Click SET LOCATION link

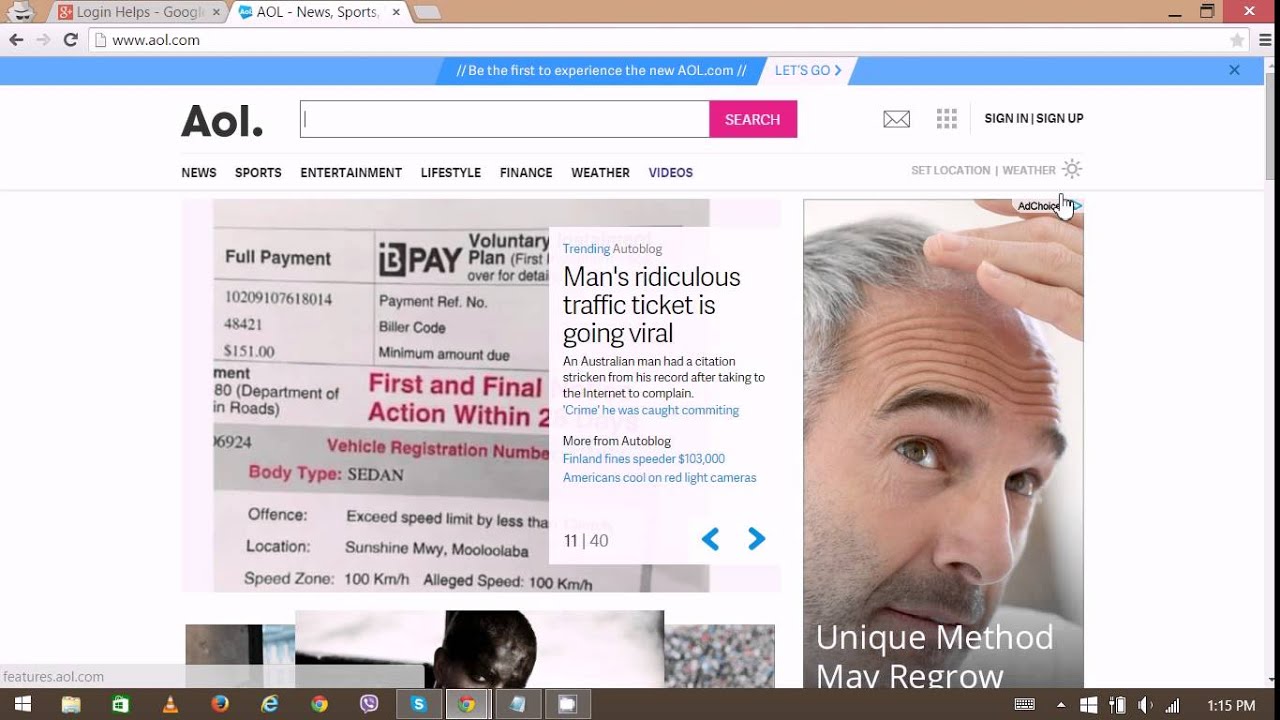tap(950, 170)
